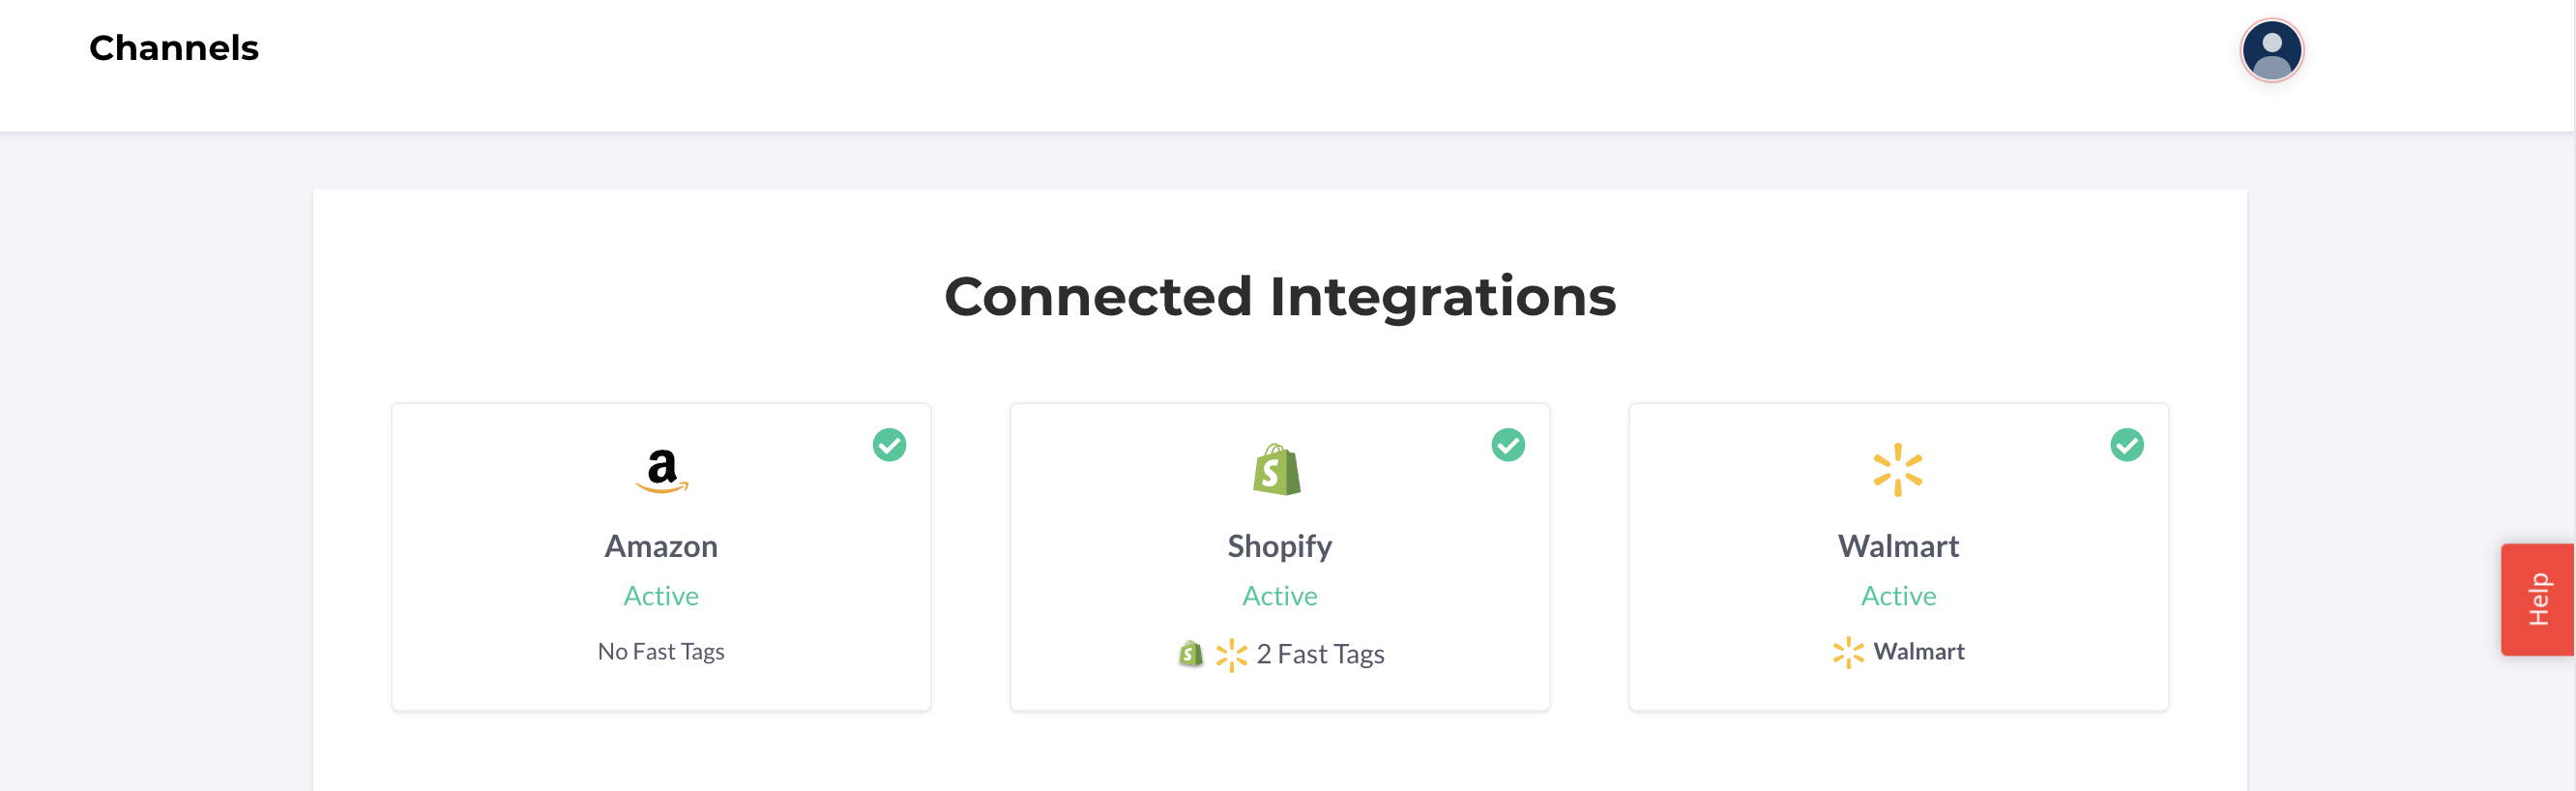Click green checkmark on Shopify card
Screen dimensions: 2576x791
pos(1508,445)
